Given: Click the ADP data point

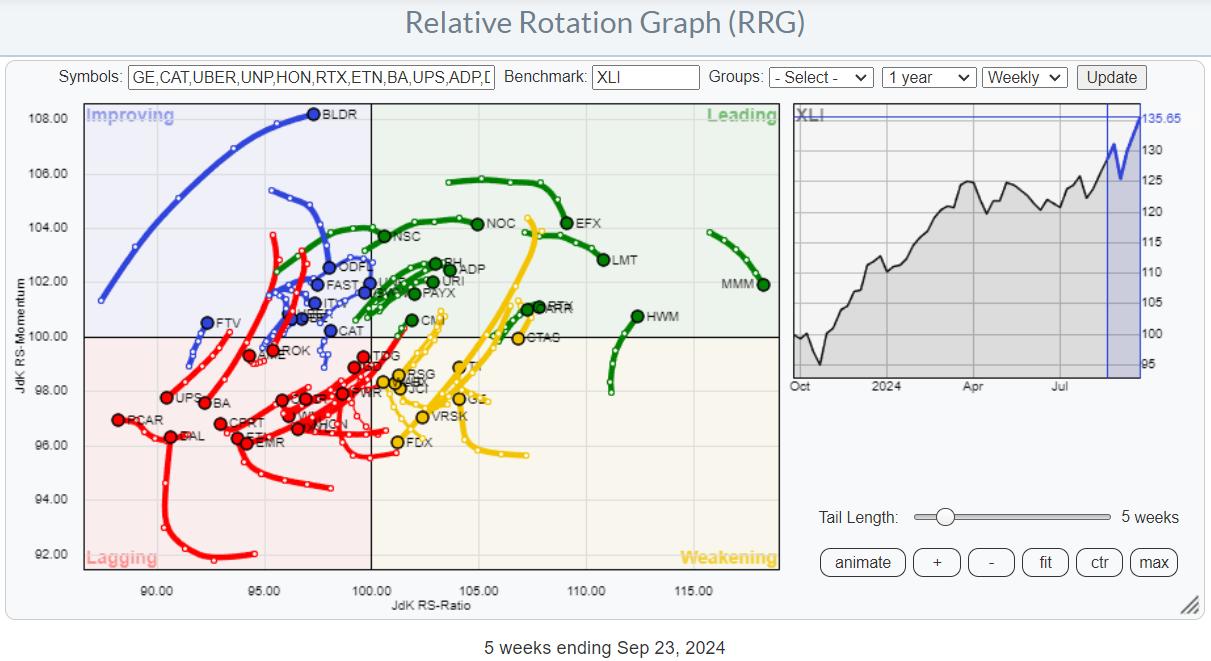Looking at the screenshot, I should tap(450, 270).
